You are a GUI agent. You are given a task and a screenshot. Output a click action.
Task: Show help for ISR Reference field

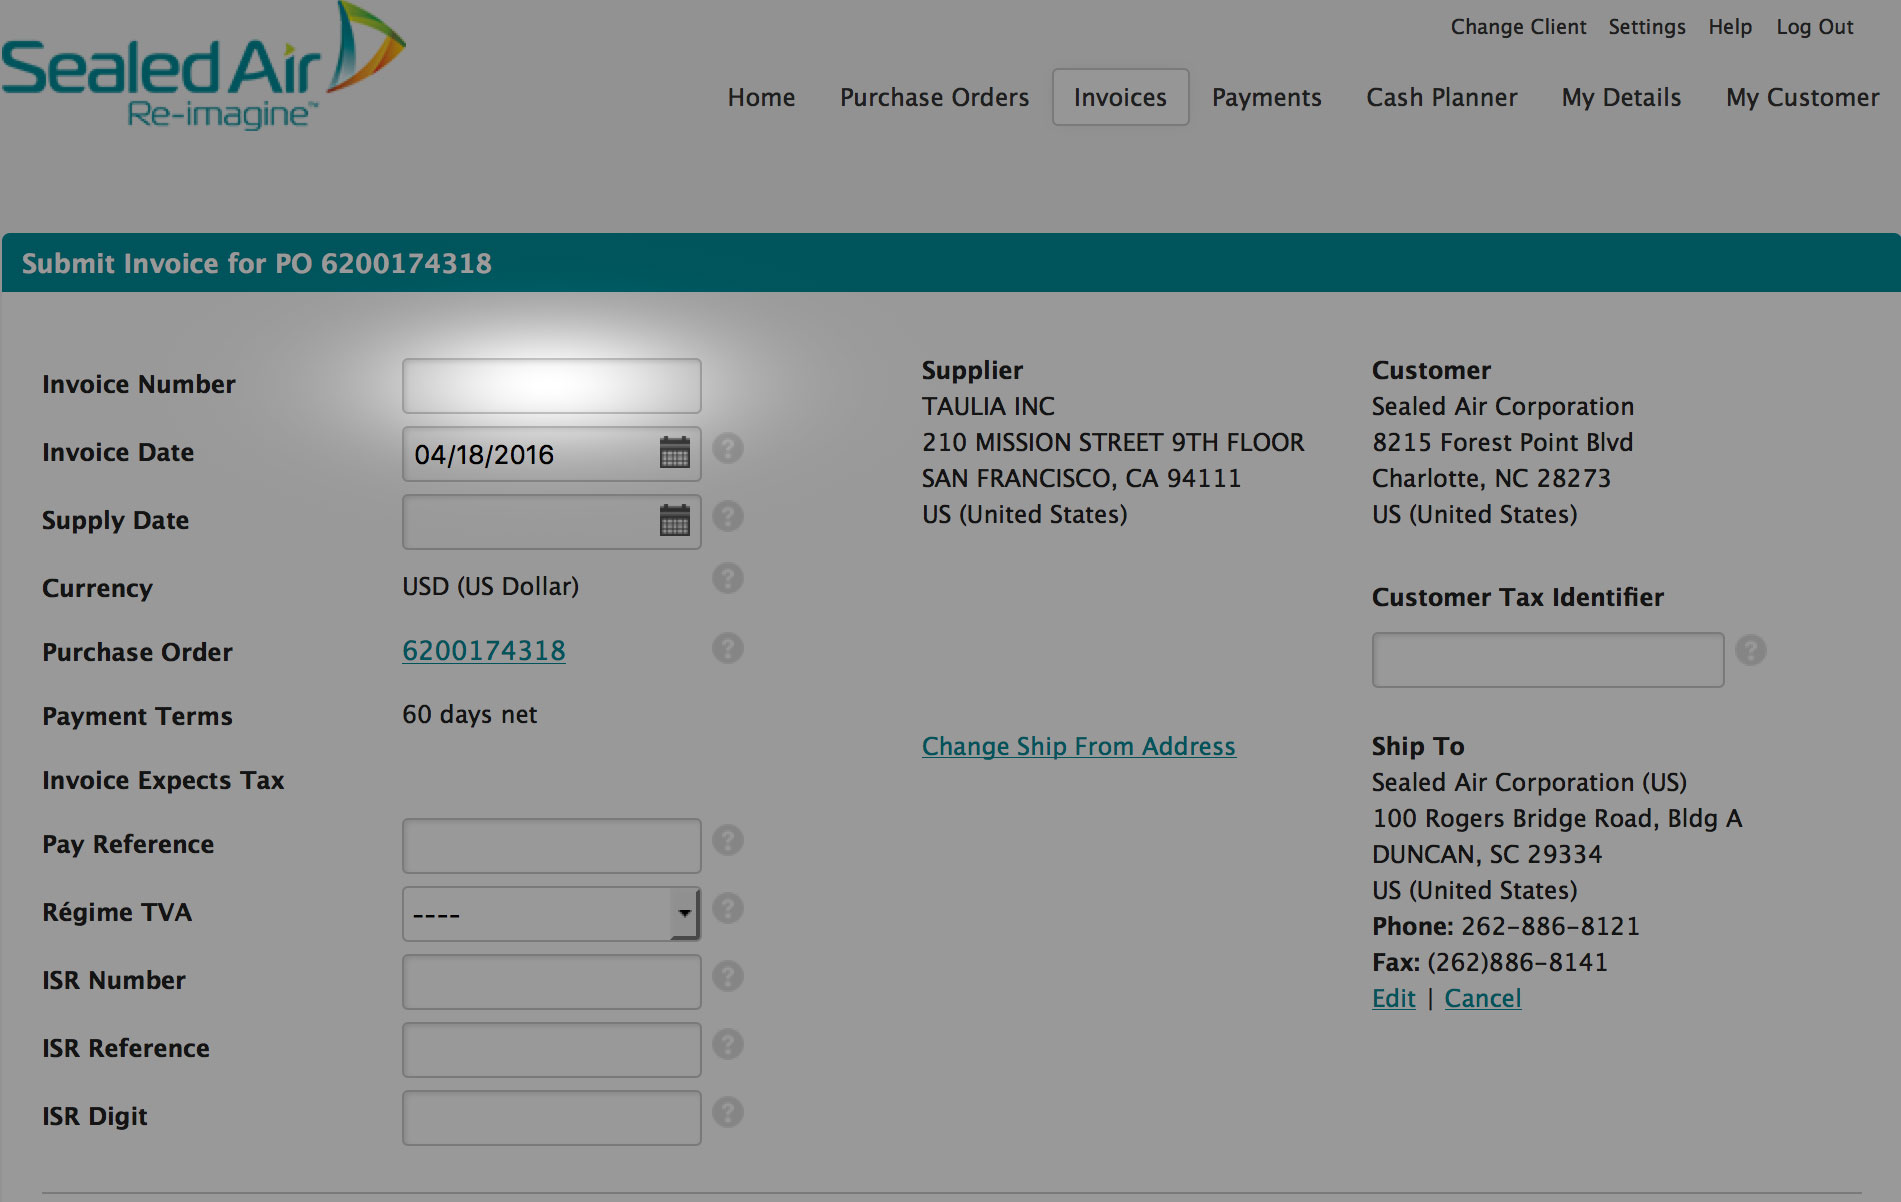728,1044
